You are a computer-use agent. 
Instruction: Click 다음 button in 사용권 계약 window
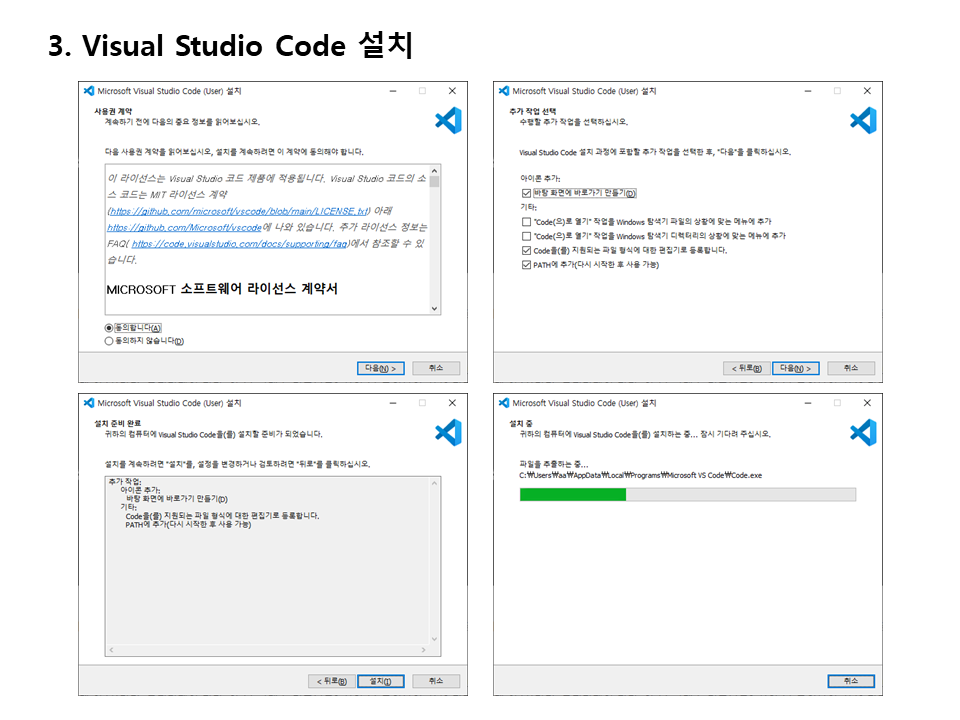pos(381,368)
